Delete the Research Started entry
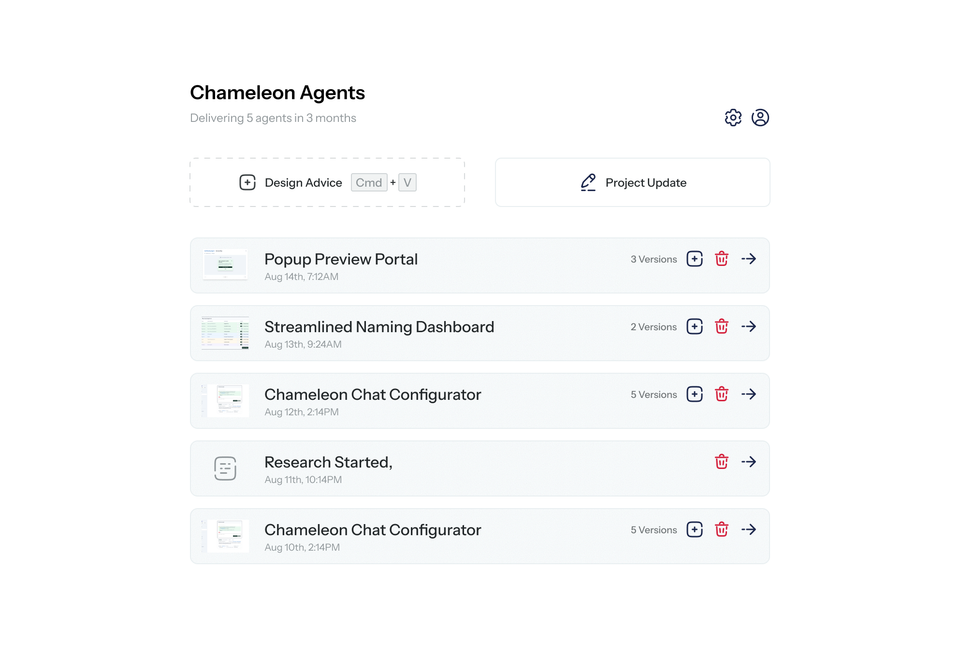This screenshot has height=645, width=960. (722, 461)
